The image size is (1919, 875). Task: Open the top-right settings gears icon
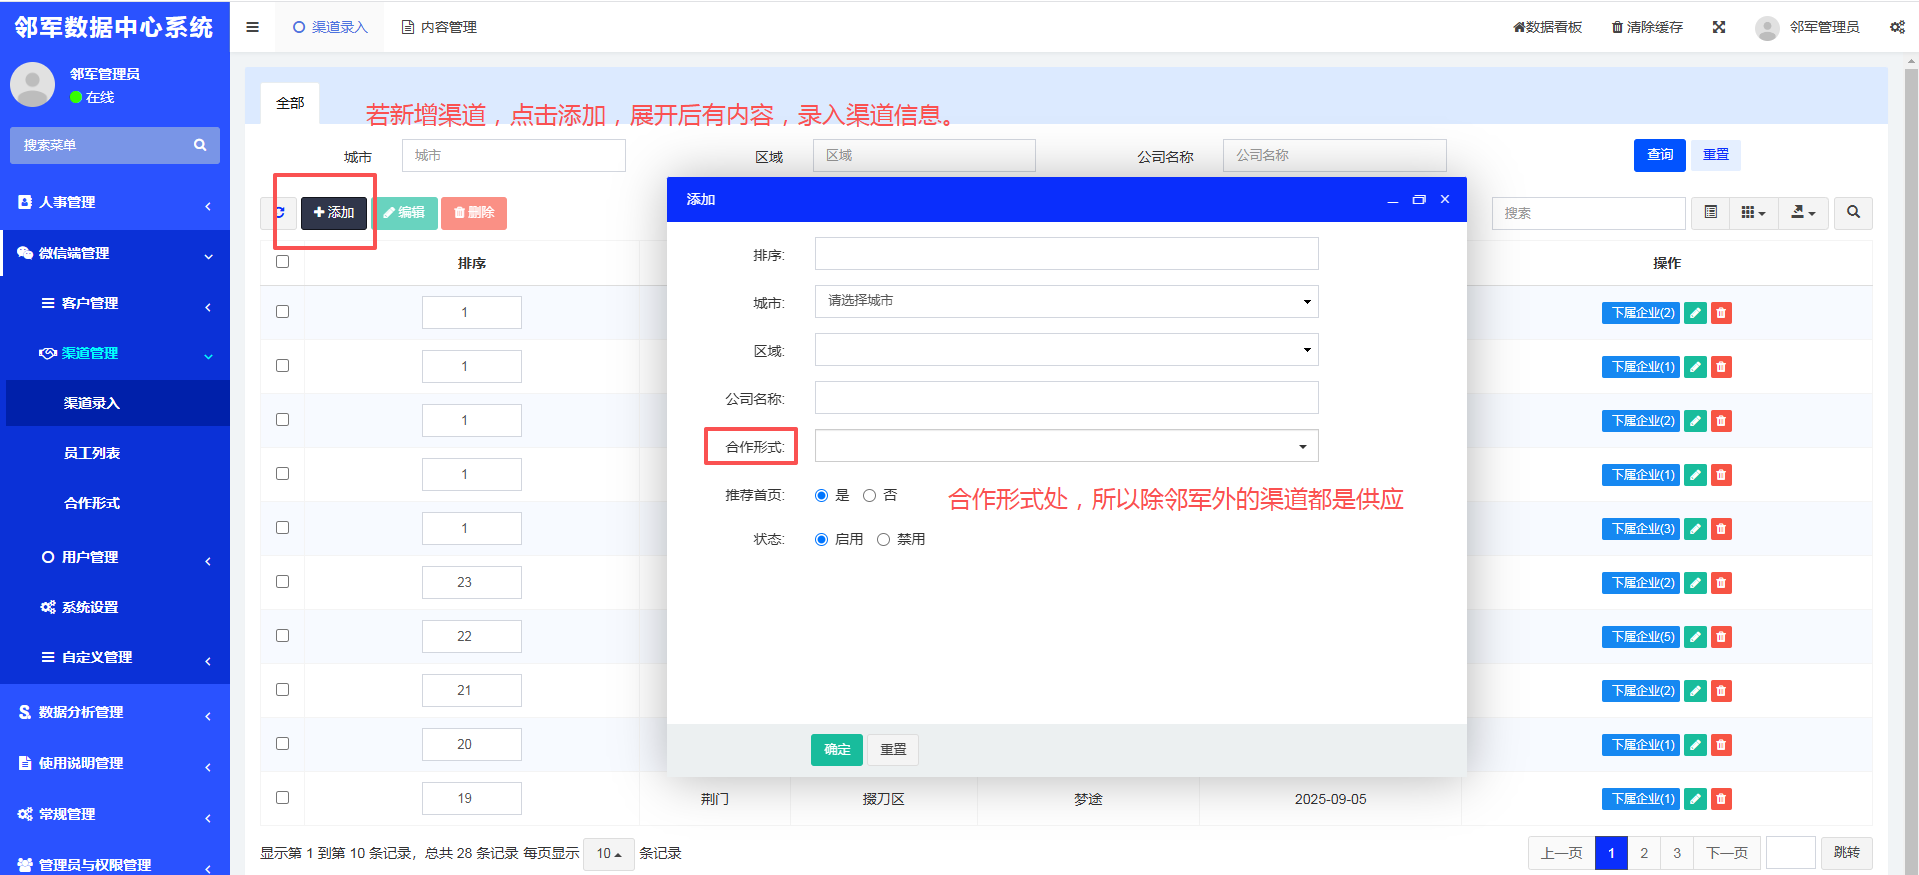(x=1897, y=27)
